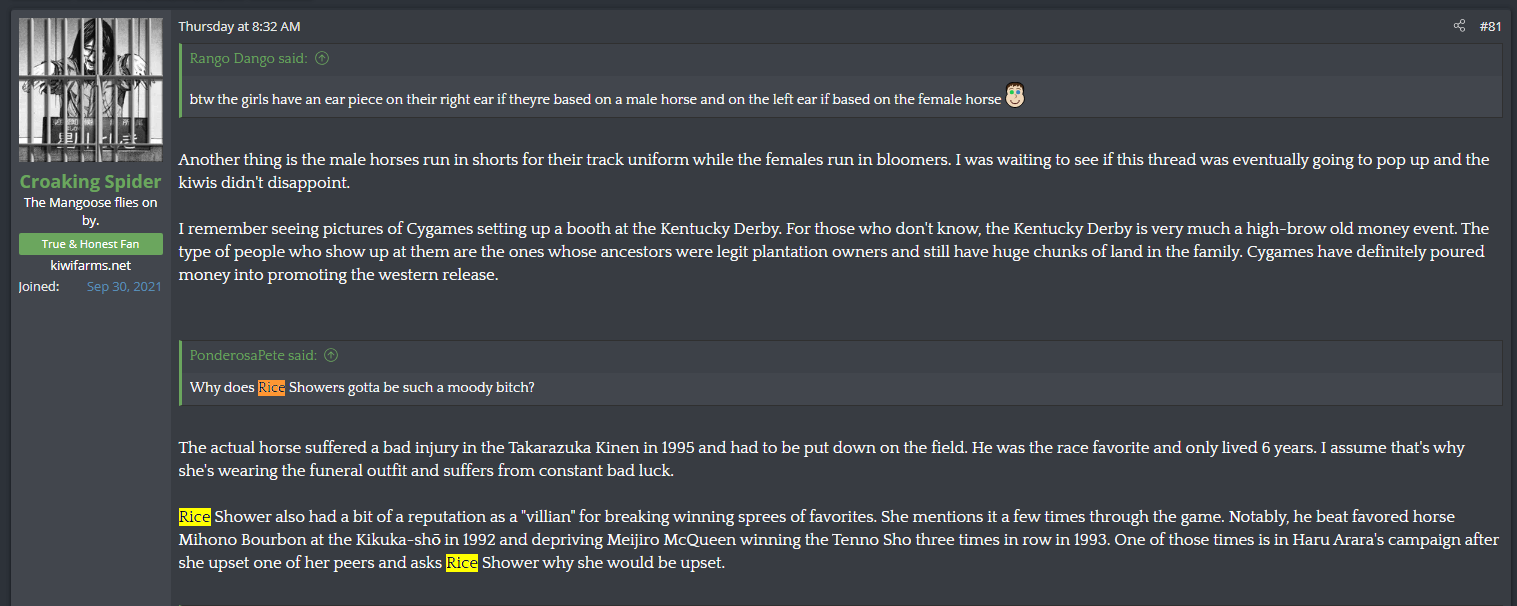Click yellow highlighted Rice starting the last paragraph
Viewport: 1517px width, 606px height.
pos(194,516)
